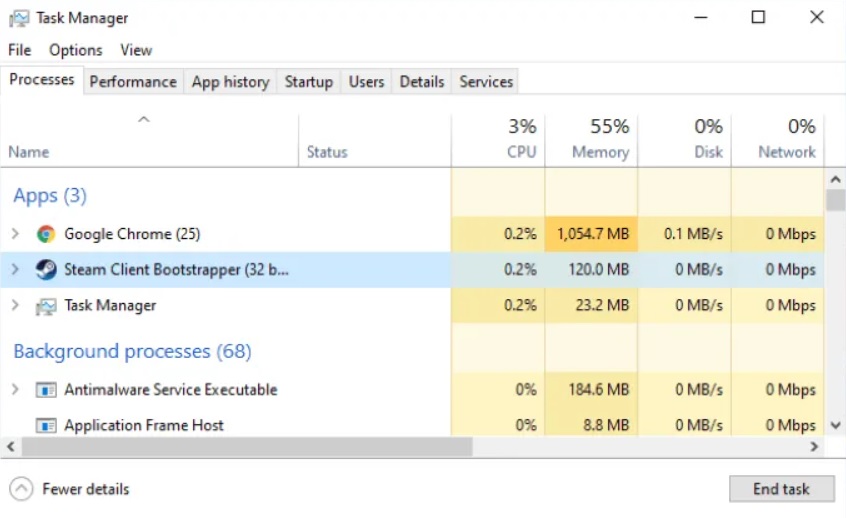Collapse view with Fewer details arrow icon
Screen dimensions: 846x518
point(21,489)
